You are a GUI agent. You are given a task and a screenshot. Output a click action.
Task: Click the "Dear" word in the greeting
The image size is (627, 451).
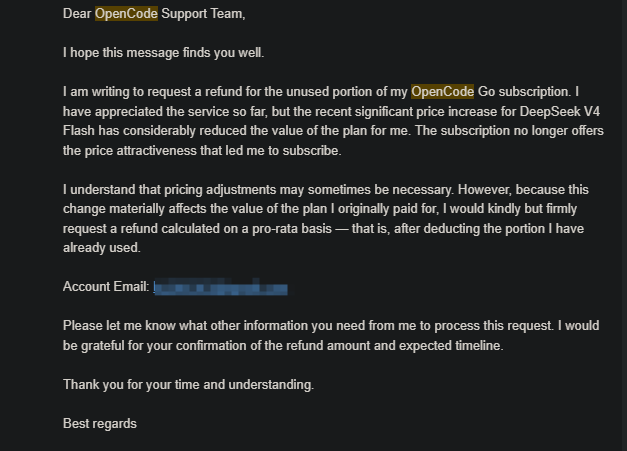pos(77,14)
